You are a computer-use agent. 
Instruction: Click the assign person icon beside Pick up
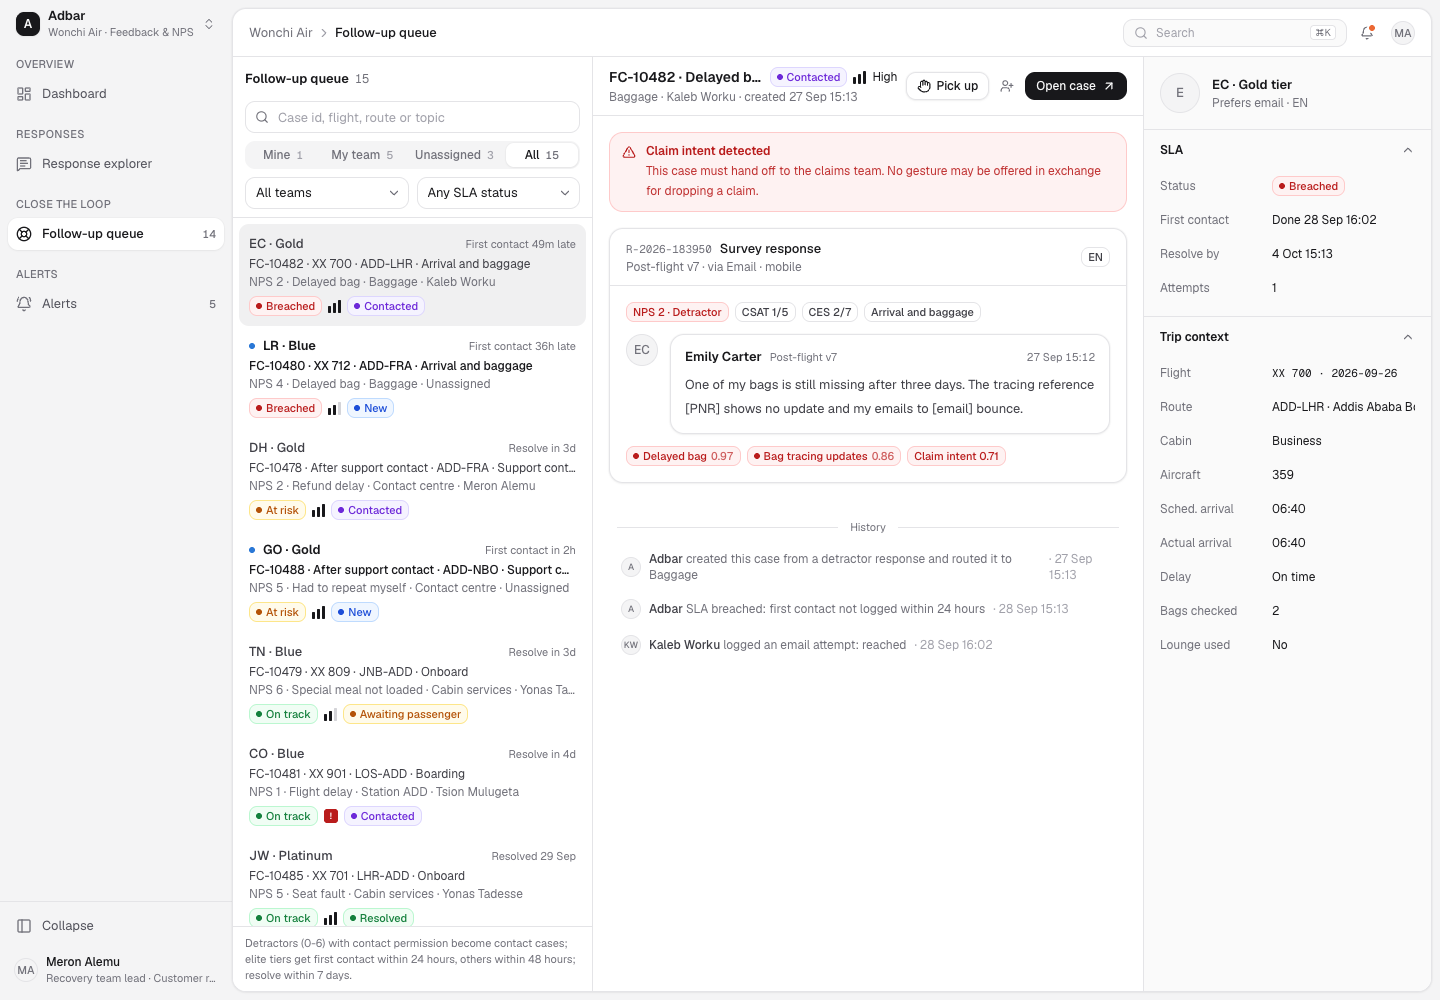(x=1007, y=86)
